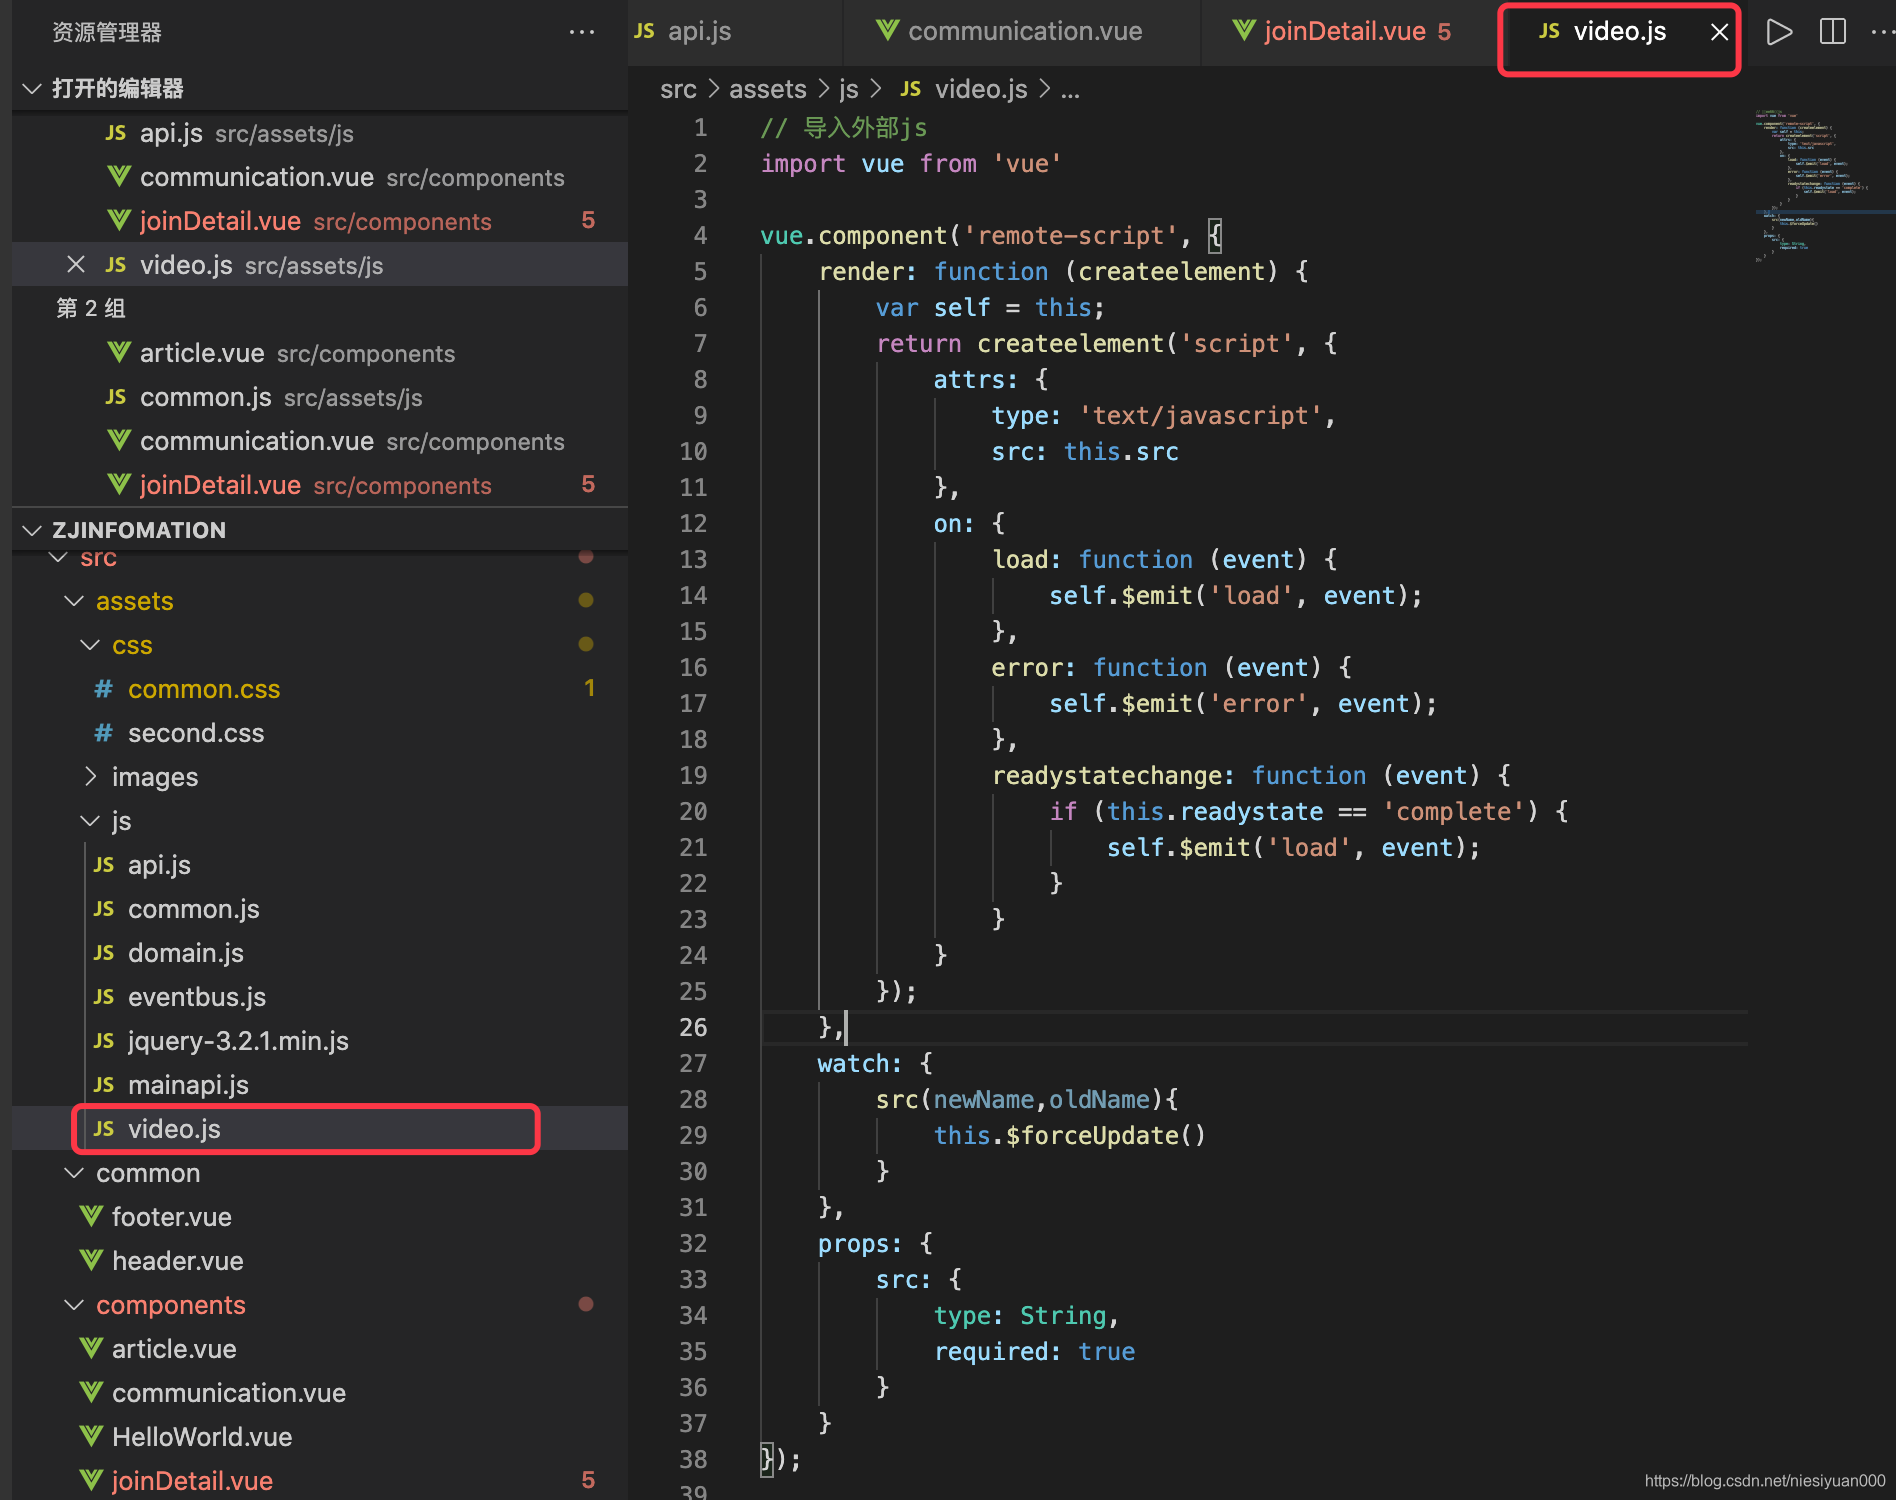
Task: Place cursor on 'remote-script' string
Action: click(1070, 236)
